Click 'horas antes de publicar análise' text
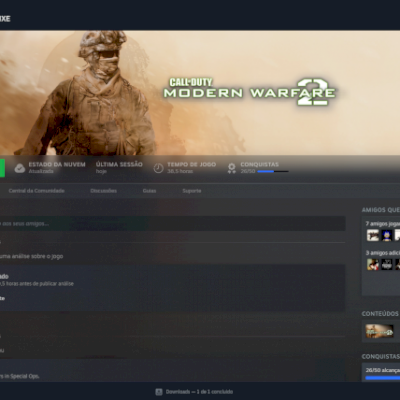Image resolution: width=400 pixels, height=400 pixels. pyautogui.click(x=40, y=284)
